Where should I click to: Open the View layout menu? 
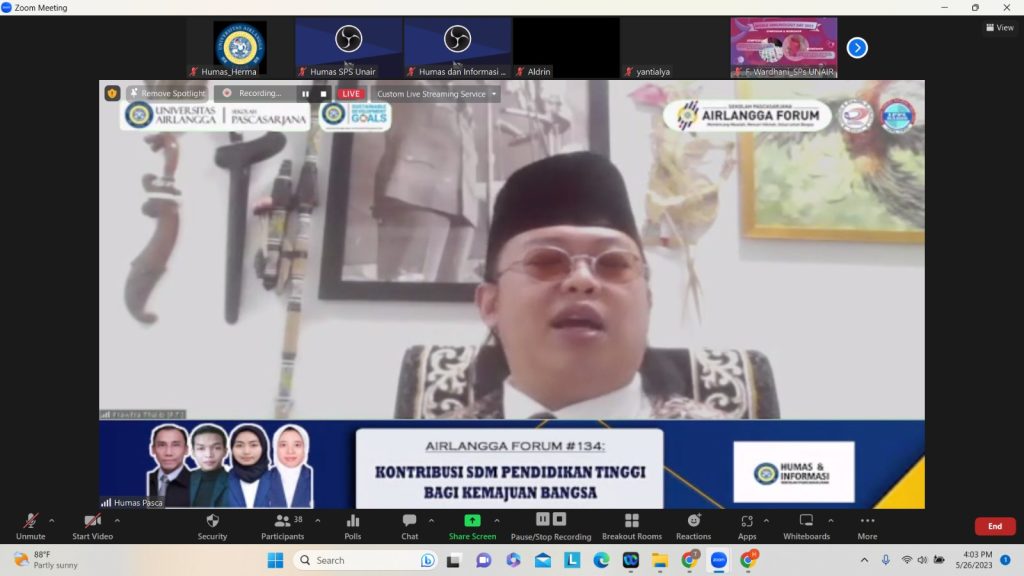(x=999, y=27)
